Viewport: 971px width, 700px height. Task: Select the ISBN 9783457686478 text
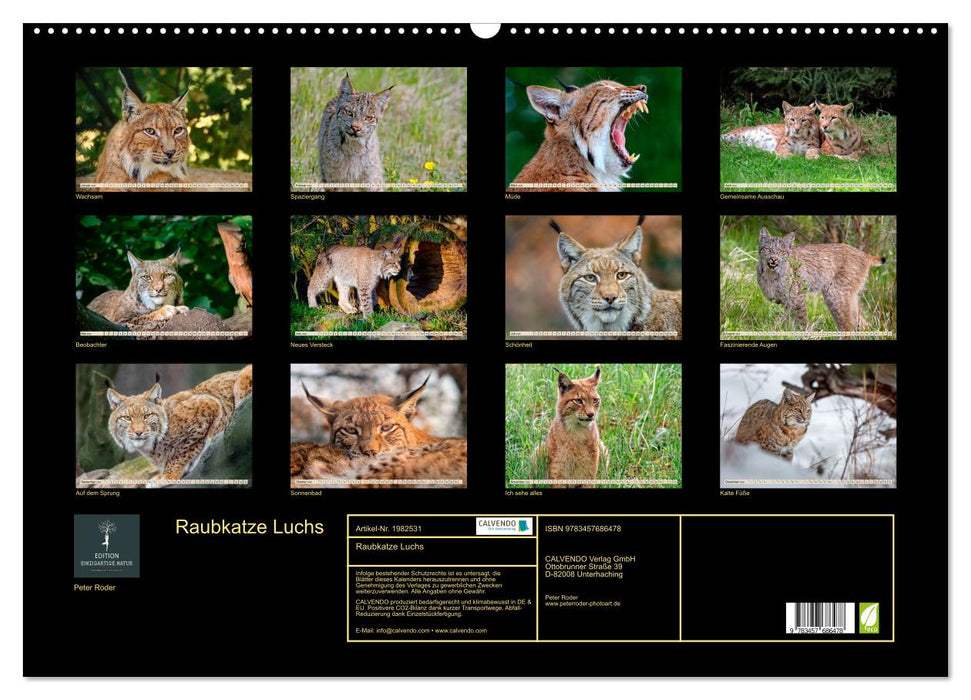(583, 526)
